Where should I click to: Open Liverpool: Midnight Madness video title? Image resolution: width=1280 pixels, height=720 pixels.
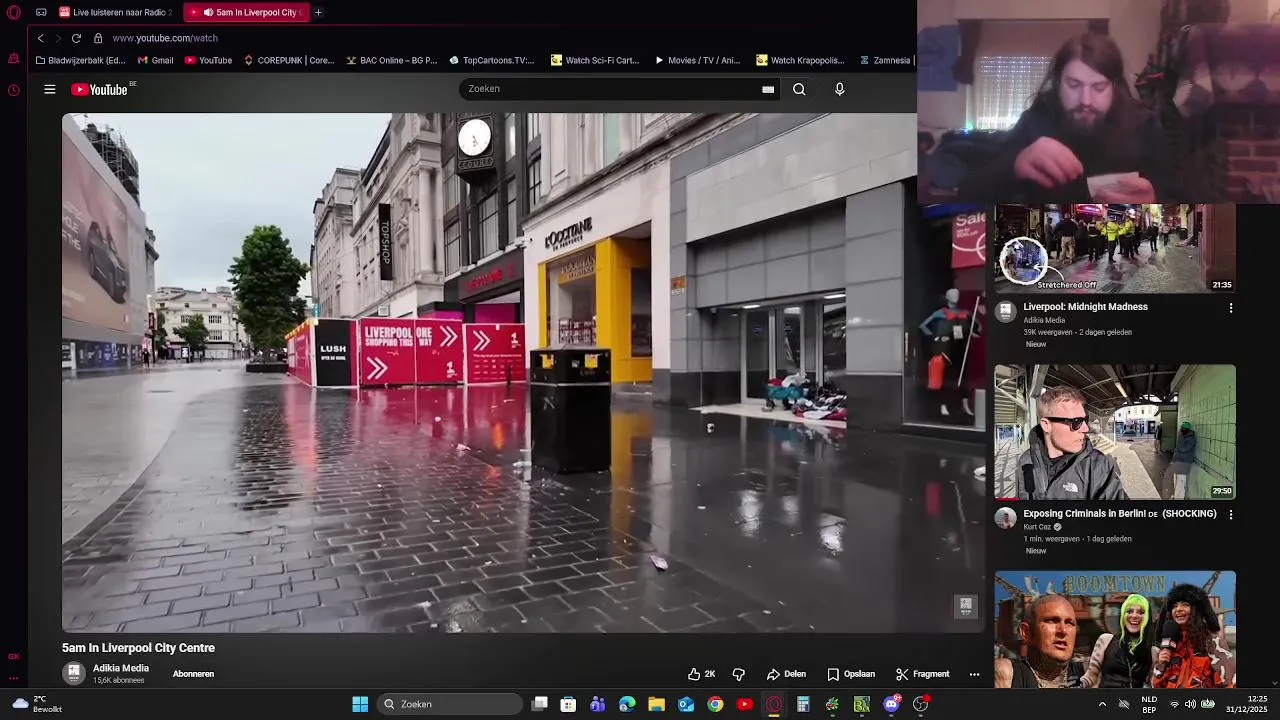[x=1085, y=307]
